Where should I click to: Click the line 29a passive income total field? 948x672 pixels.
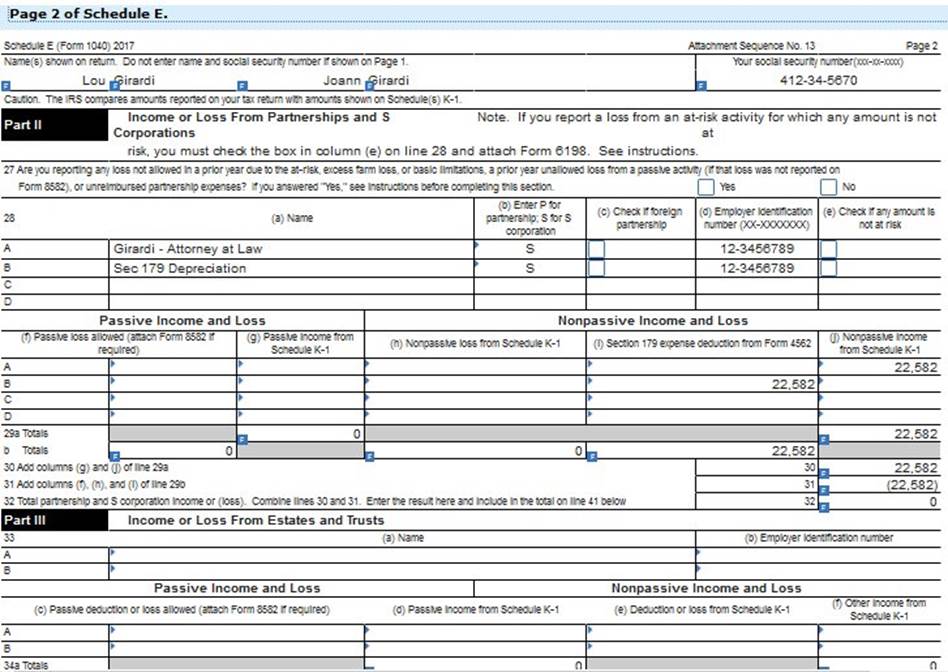(300, 433)
